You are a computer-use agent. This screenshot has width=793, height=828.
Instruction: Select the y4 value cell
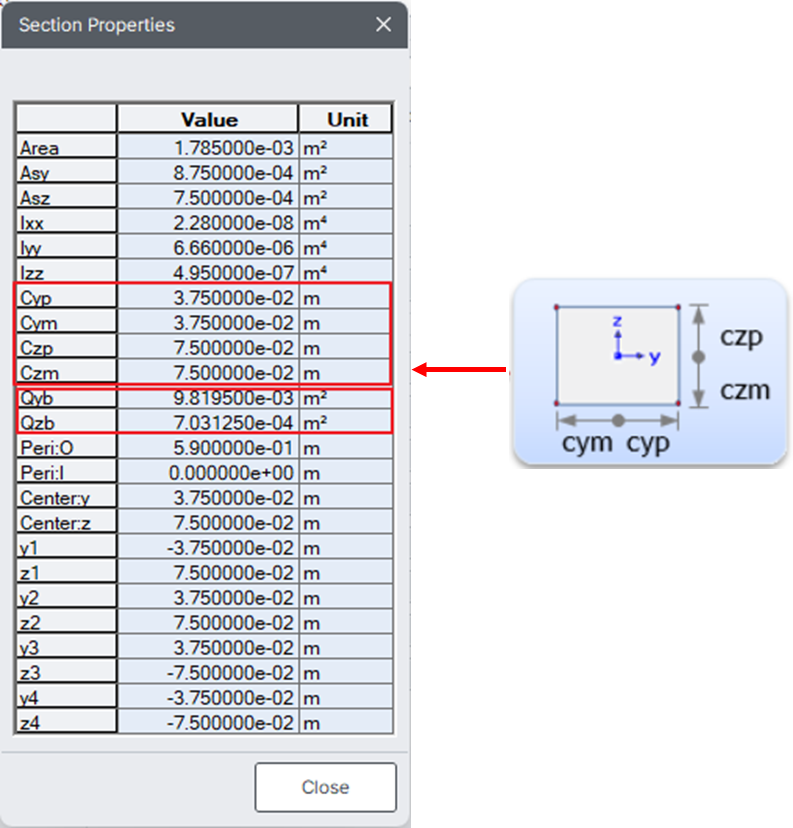tap(208, 698)
